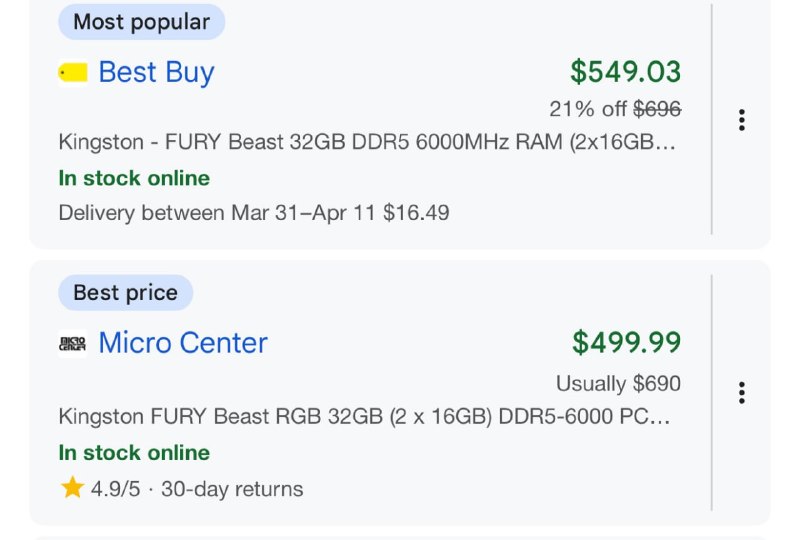Image resolution: width=800 pixels, height=540 pixels.
Task: Open the Kingston FURY Beast 6000MHz RAM listing
Action: coord(367,142)
